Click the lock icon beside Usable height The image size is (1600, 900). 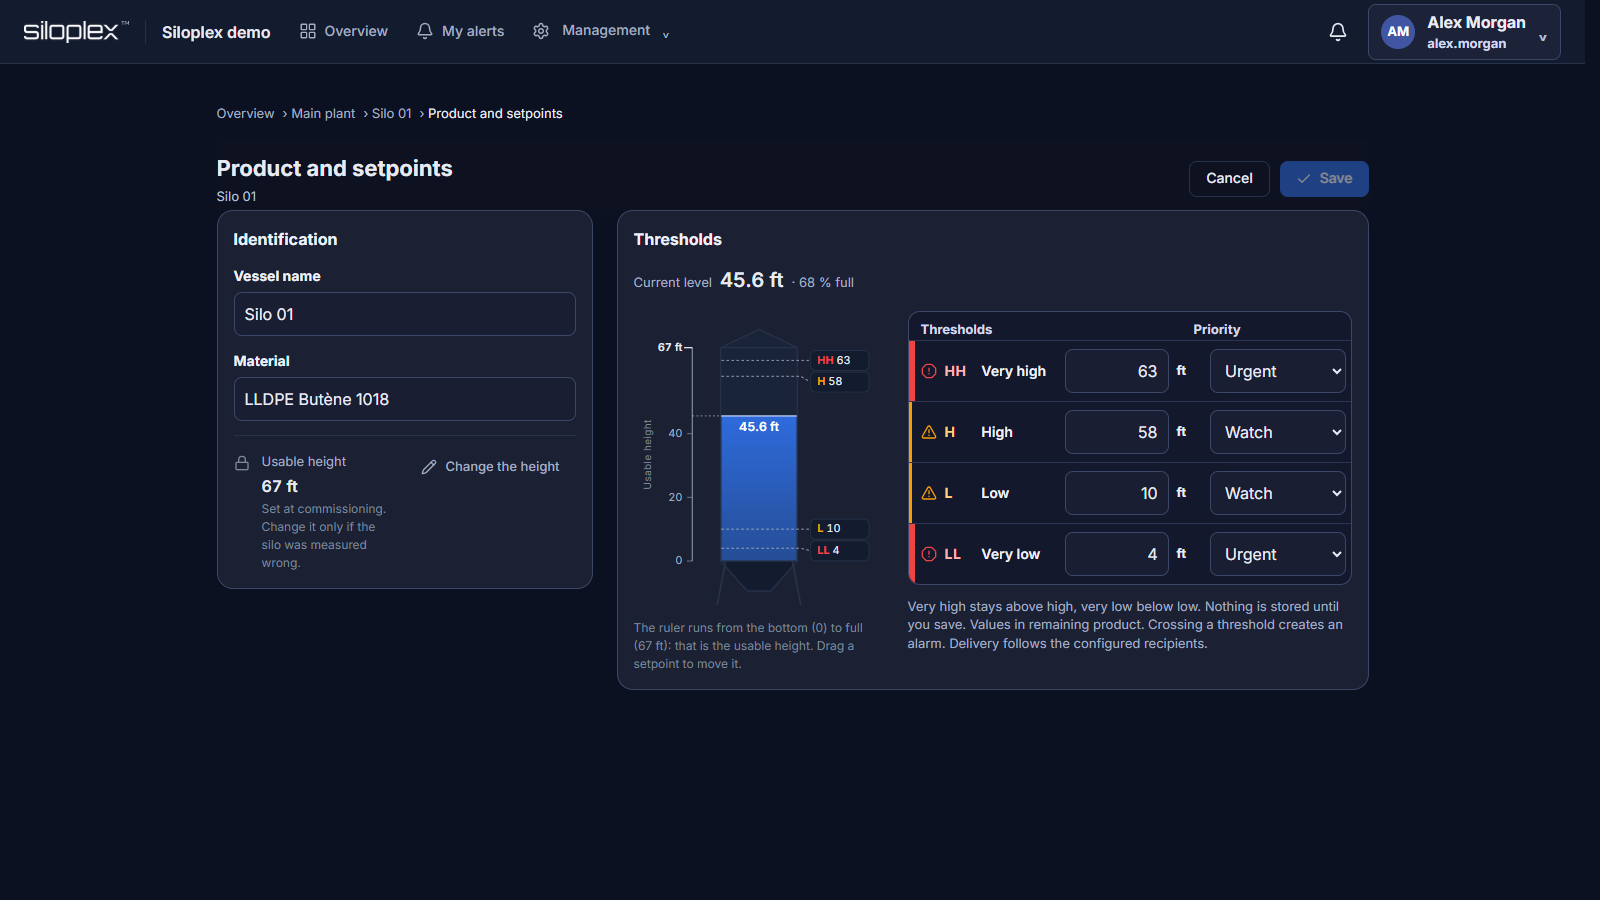click(x=242, y=463)
